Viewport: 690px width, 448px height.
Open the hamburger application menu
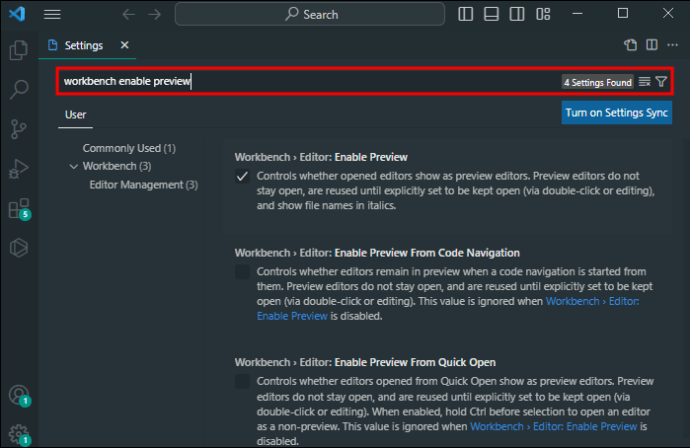[52, 14]
